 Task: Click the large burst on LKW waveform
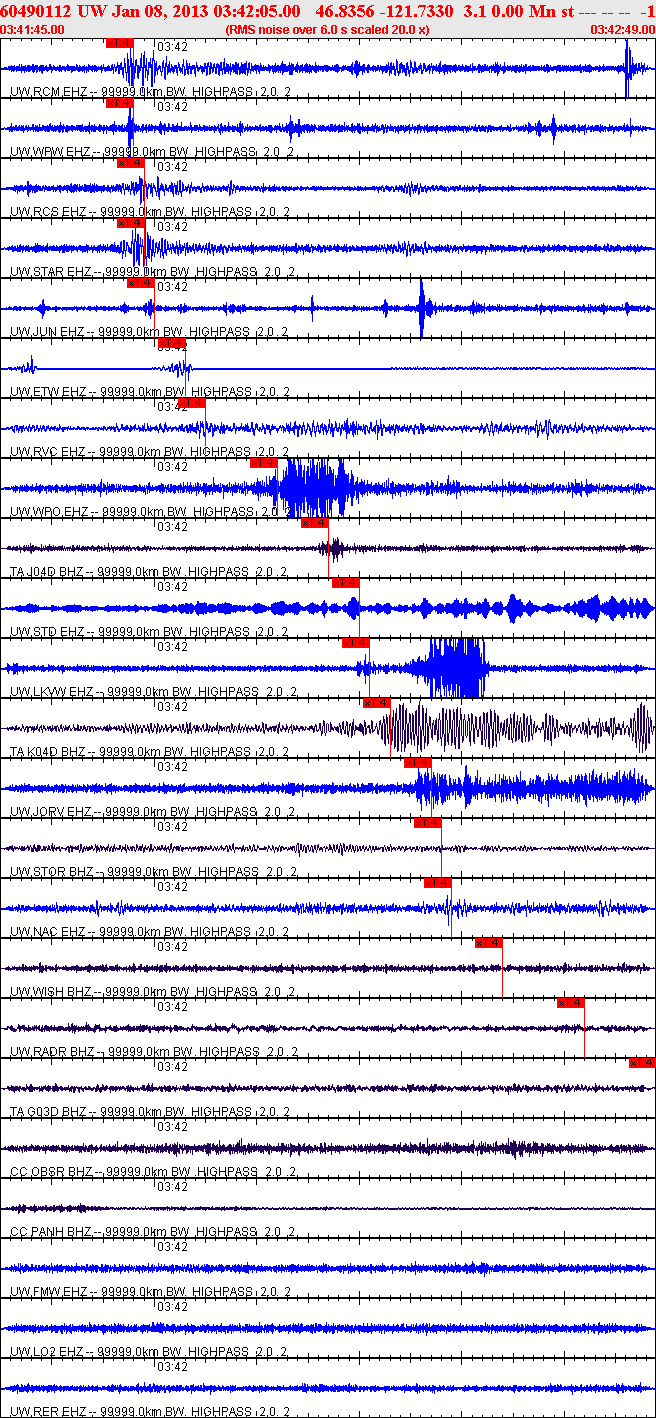455,668
